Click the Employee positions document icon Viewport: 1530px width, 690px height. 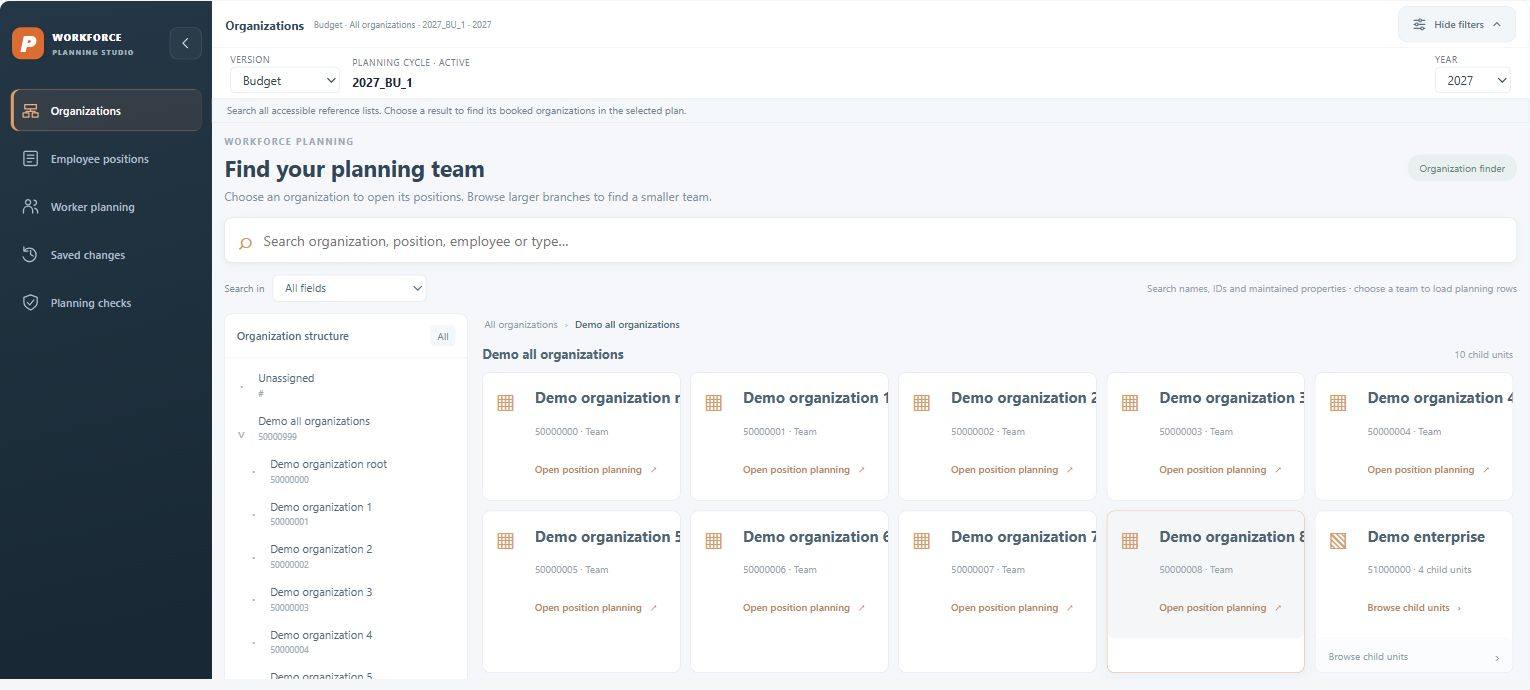(x=31, y=159)
